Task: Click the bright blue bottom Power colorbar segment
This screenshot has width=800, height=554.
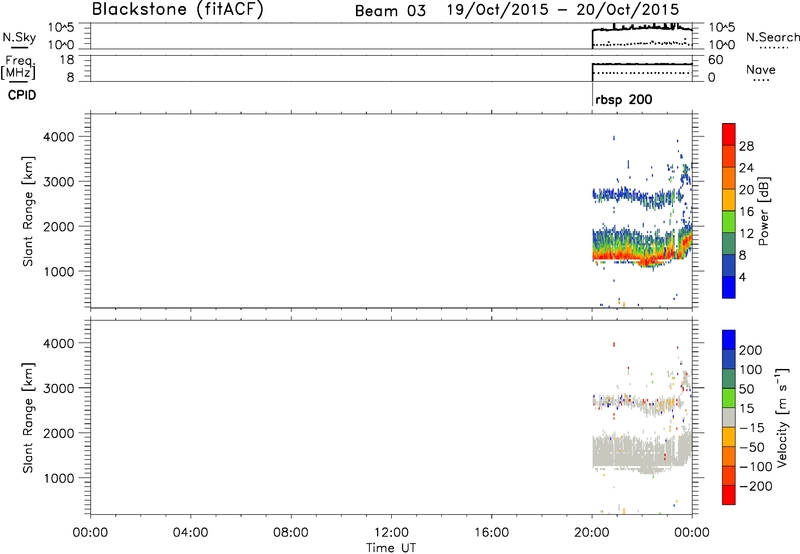Action: 729,287
